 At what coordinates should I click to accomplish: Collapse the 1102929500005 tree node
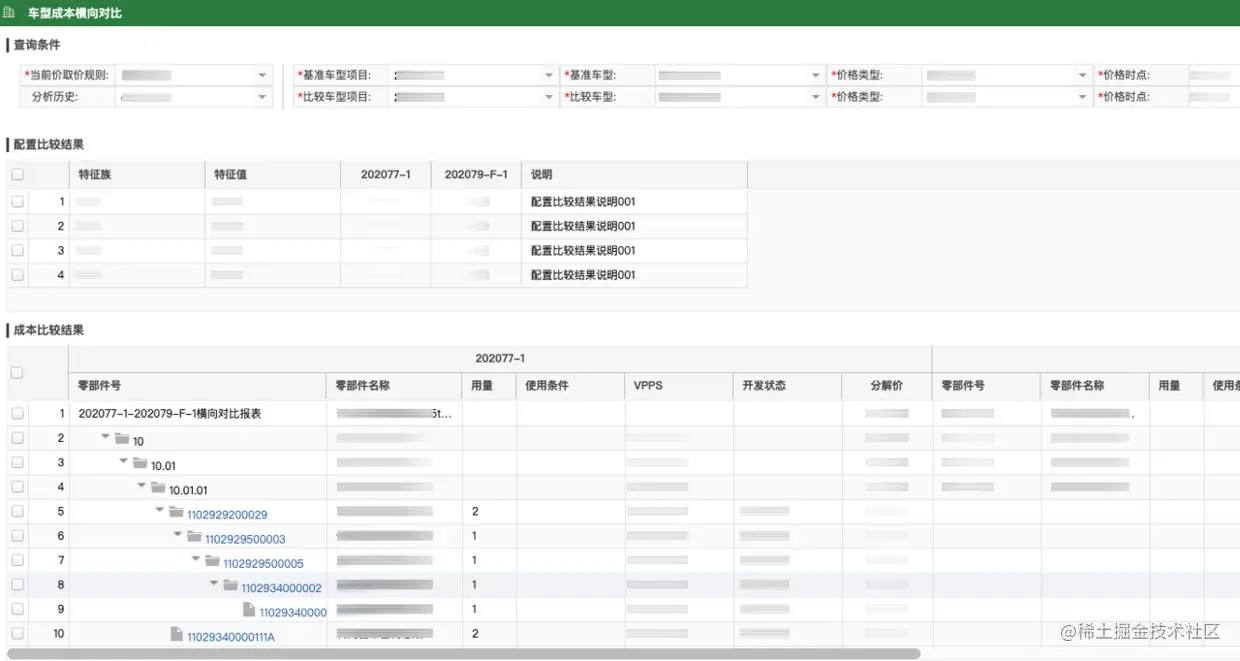click(x=196, y=560)
